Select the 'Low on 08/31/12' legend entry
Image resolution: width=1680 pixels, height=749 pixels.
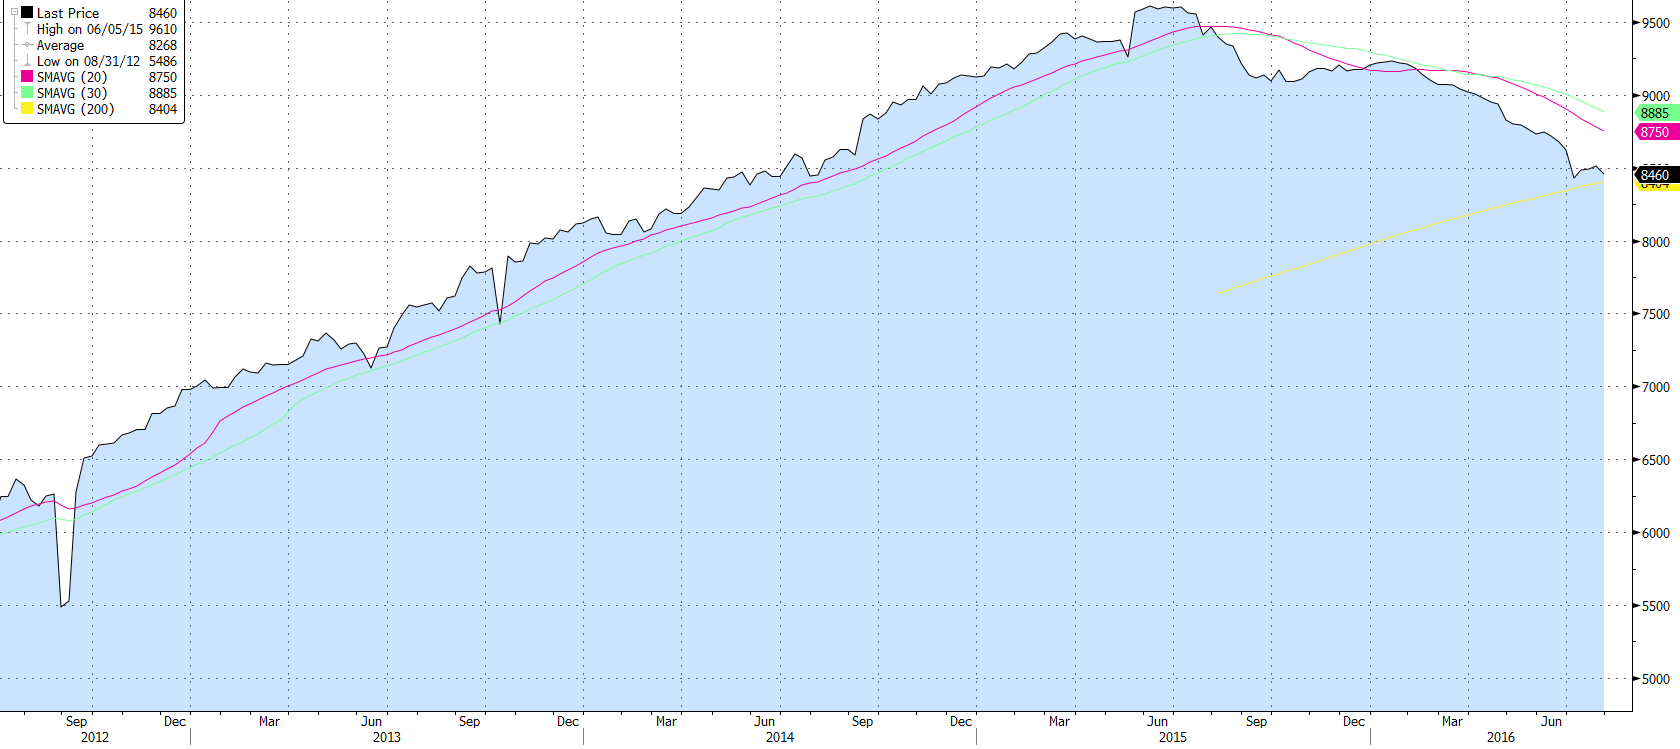[x=88, y=61]
